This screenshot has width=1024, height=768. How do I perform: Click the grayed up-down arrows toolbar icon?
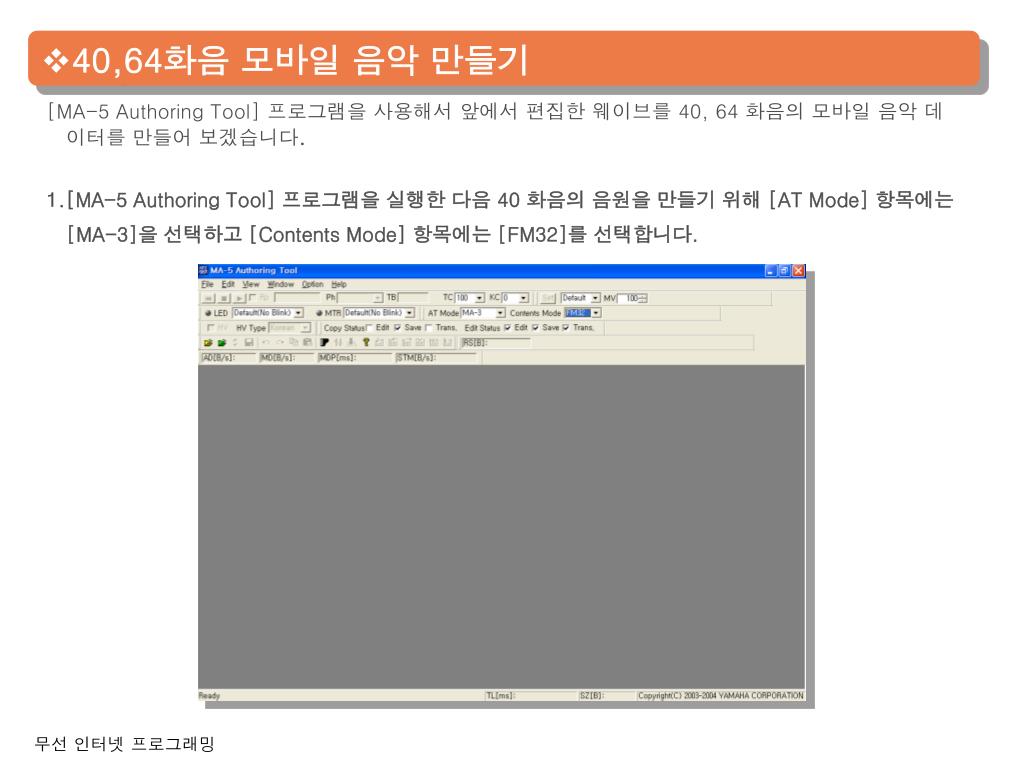[235, 342]
